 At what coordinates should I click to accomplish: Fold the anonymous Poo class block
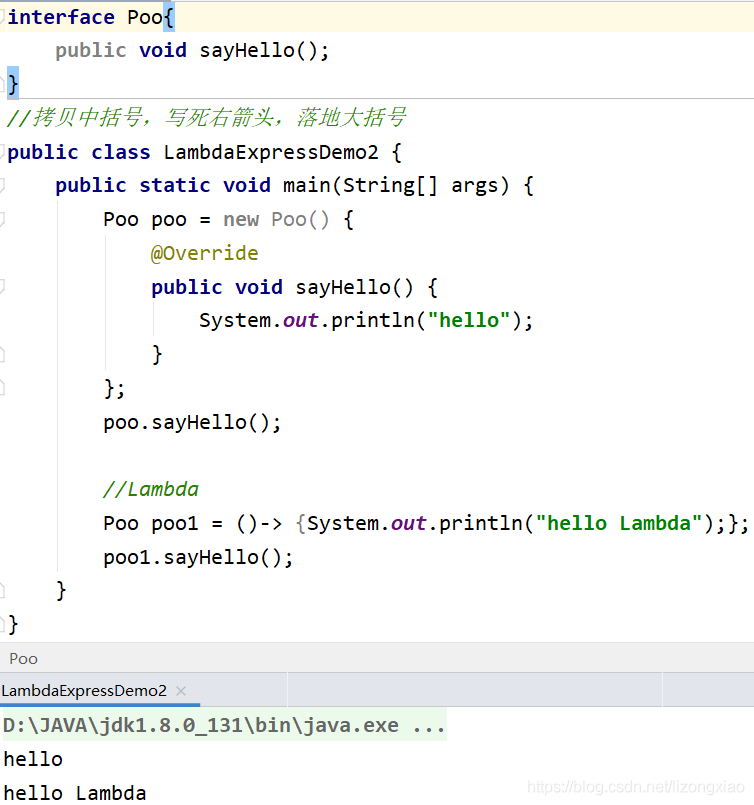tap(2, 219)
